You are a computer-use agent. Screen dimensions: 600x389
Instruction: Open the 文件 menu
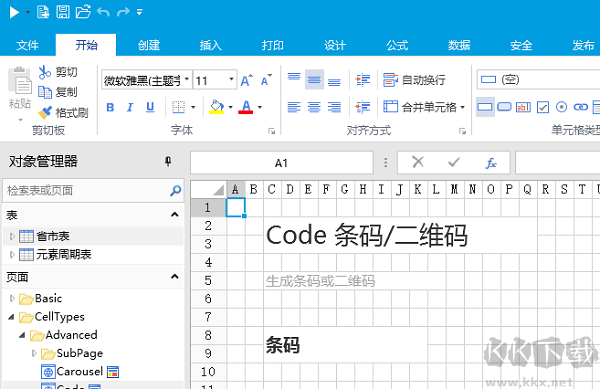(x=27, y=45)
